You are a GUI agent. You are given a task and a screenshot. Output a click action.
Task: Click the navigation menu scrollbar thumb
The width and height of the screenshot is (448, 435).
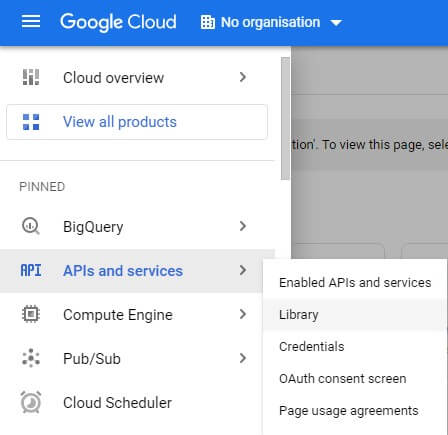[x=285, y=119]
